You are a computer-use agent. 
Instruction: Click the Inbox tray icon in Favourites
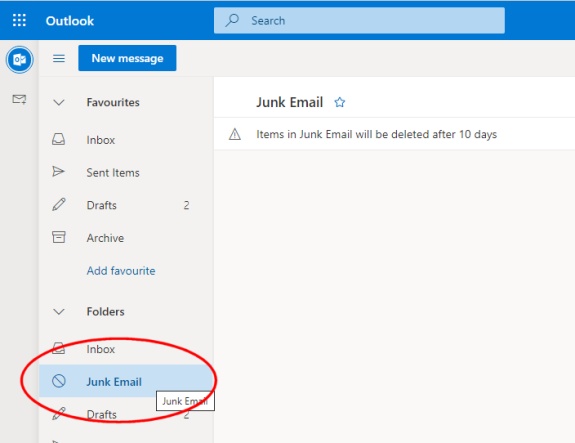click(x=58, y=139)
